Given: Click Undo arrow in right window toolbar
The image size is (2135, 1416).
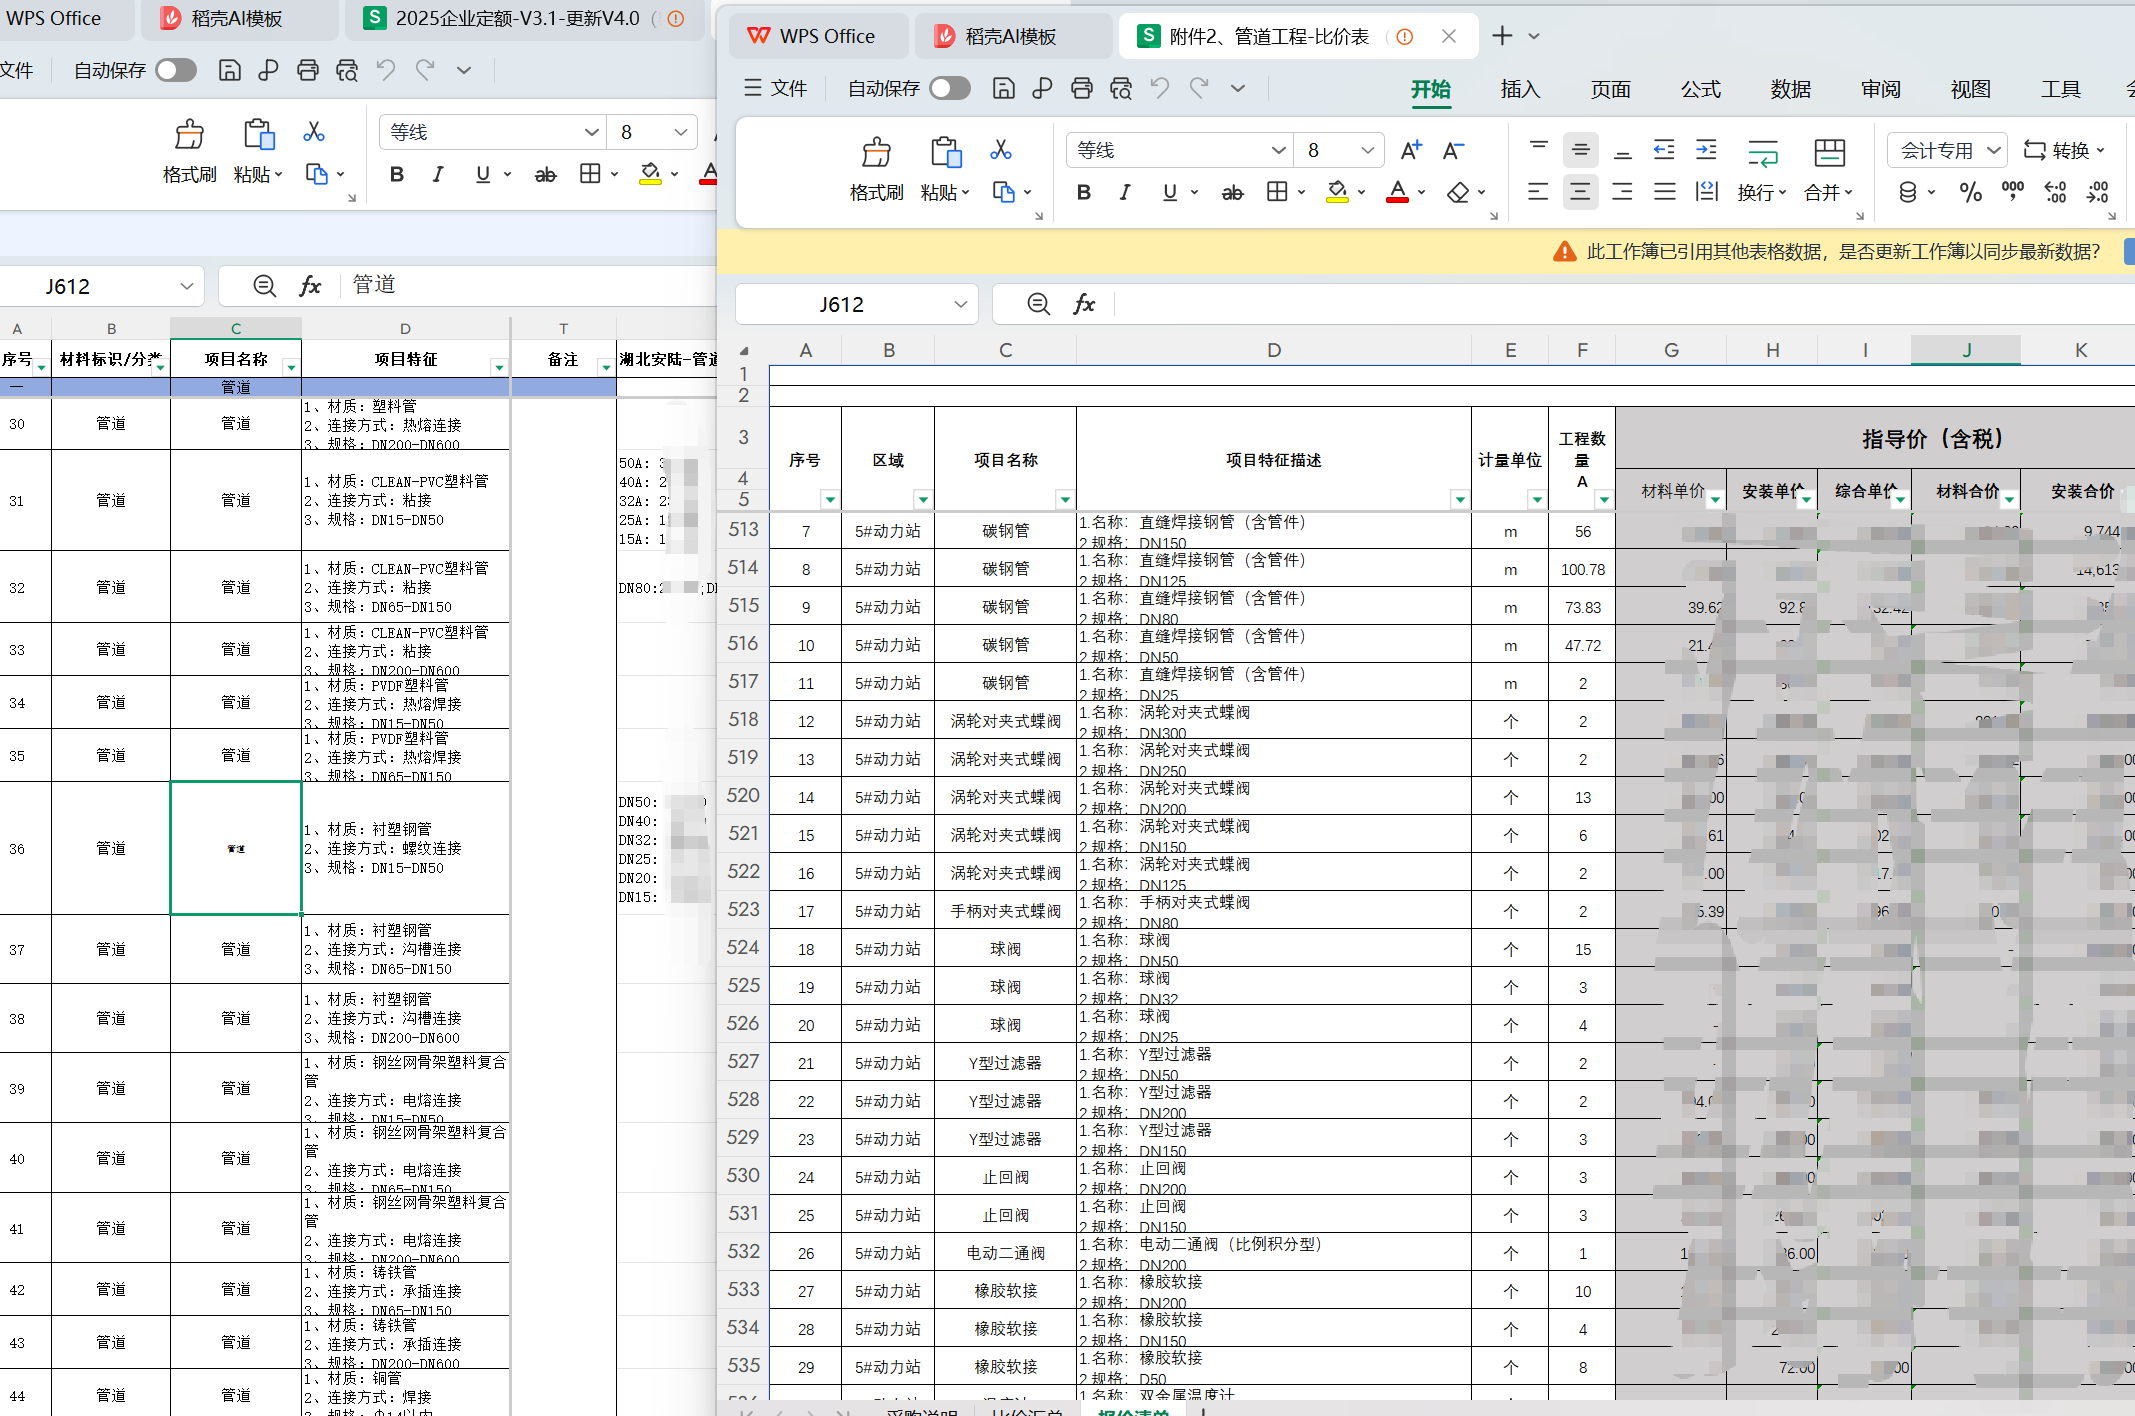Looking at the screenshot, I should click(x=1159, y=88).
